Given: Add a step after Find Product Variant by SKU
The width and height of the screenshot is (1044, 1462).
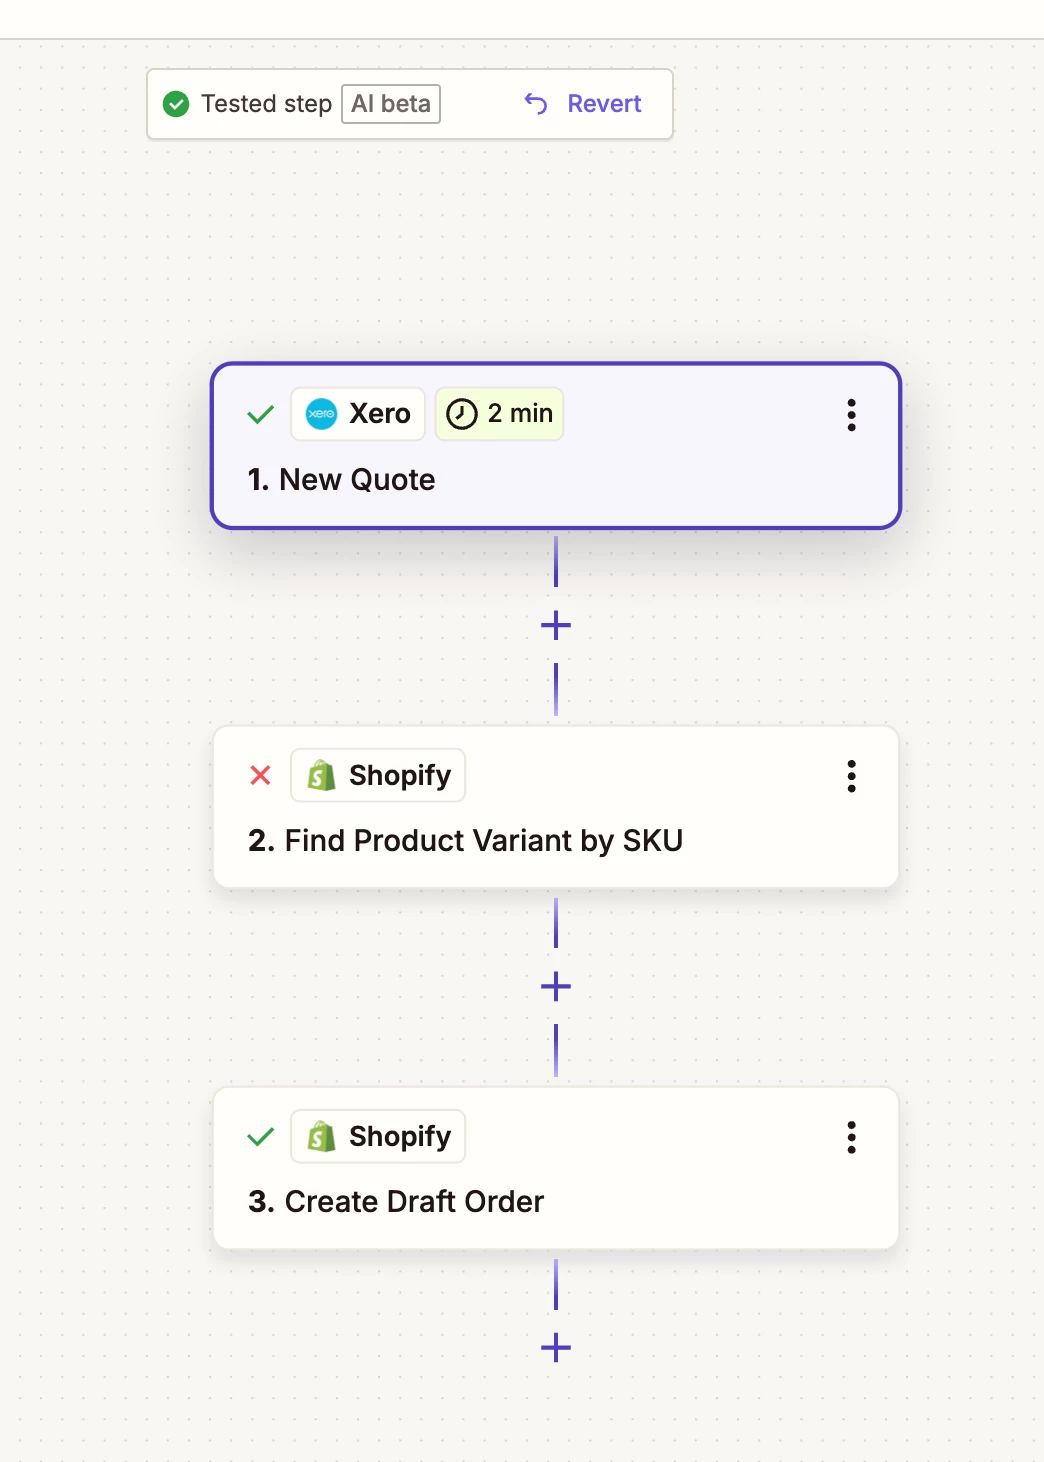Looking at the screenshot, I should (556, 987).
